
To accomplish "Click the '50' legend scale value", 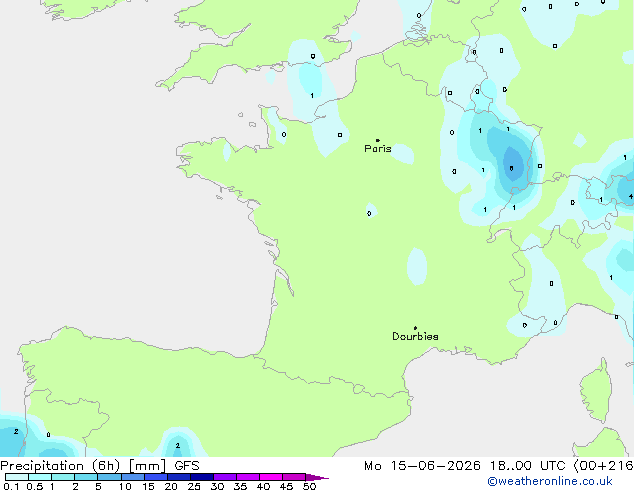I will pos(309,486).
